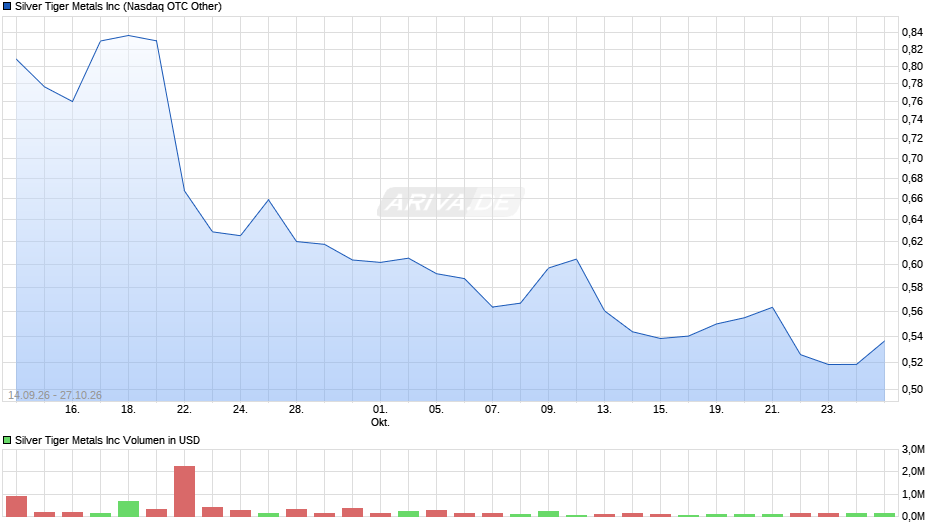Click the '0,66' price axis label

(x=912, y=199)
